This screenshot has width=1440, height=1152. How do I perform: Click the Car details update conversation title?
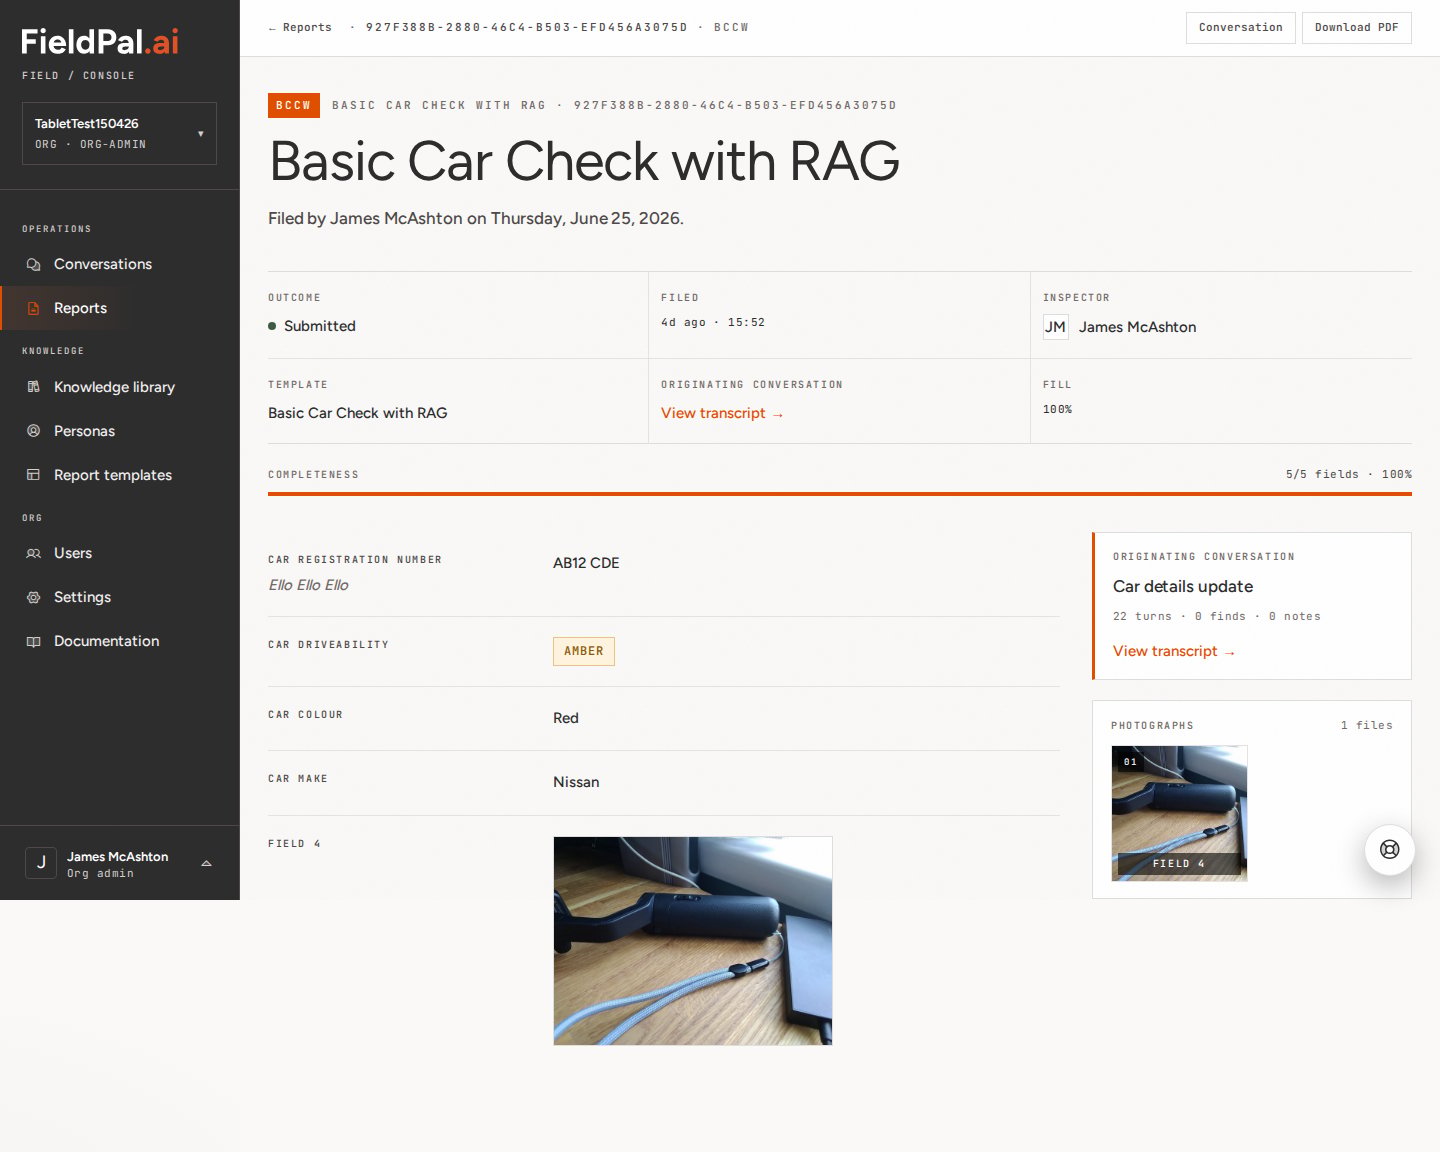pyautogui.click(x=1183, y=587)
